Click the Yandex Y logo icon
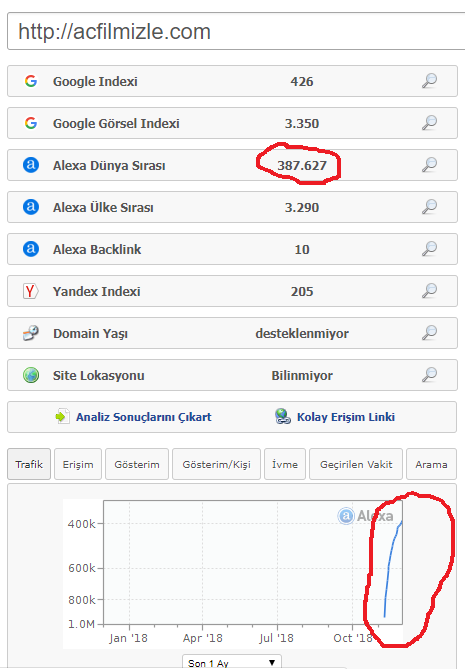This screenshot has width=465, height=669. pyautogui.click(x=31, y=291)
